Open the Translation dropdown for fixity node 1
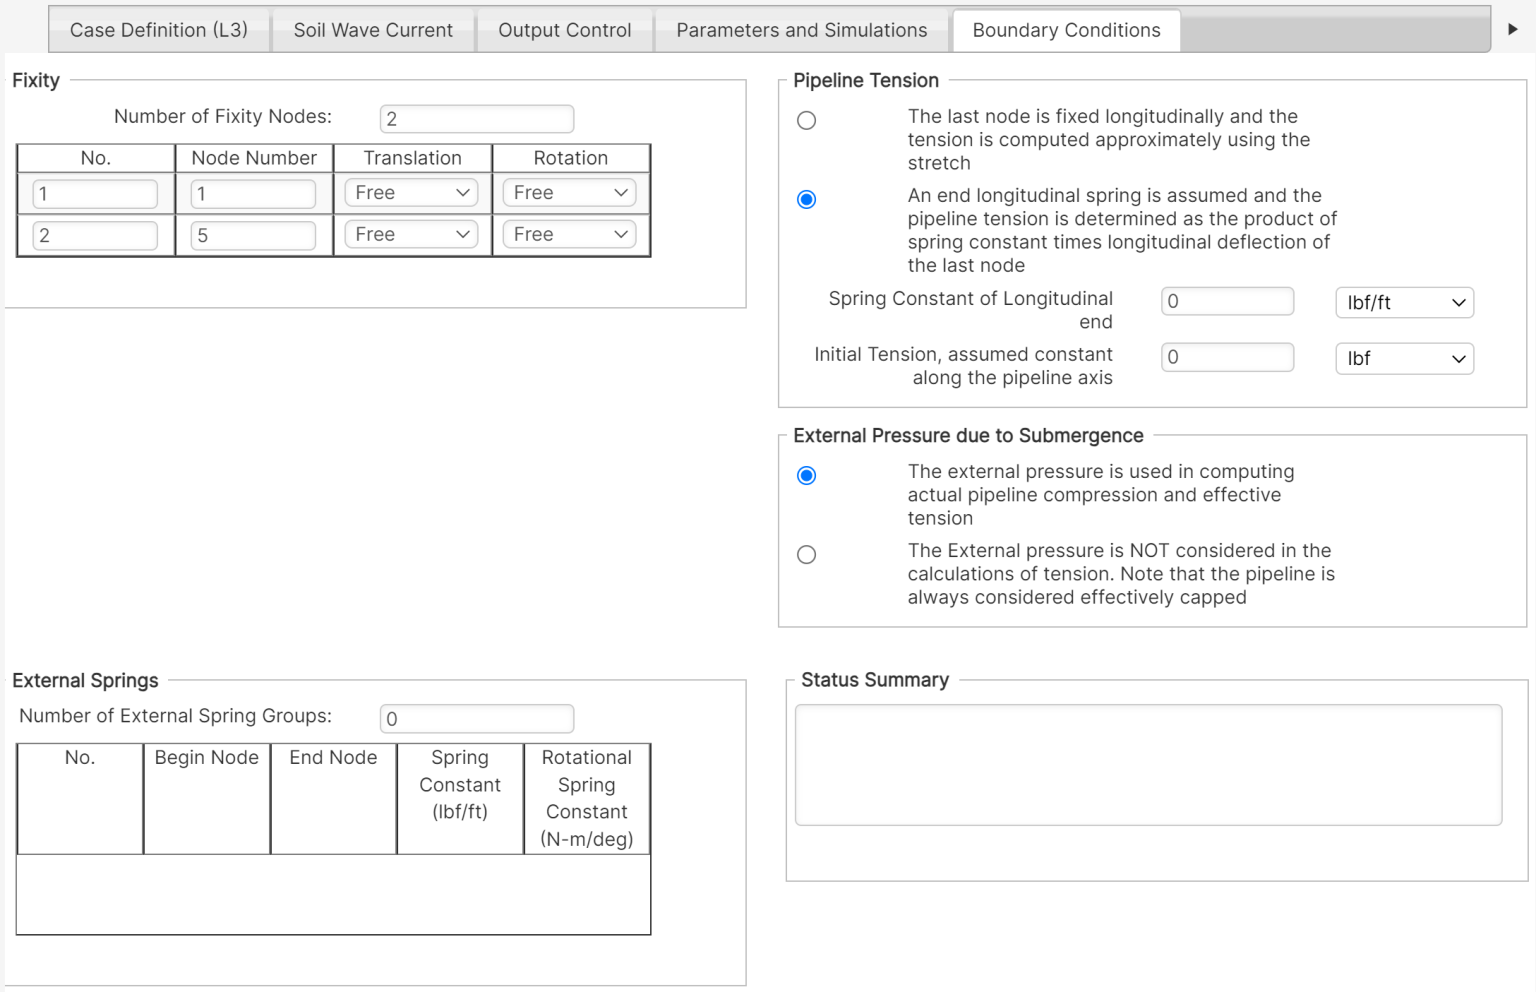Viewport: 1536px width, 992px height. (411, 192)
